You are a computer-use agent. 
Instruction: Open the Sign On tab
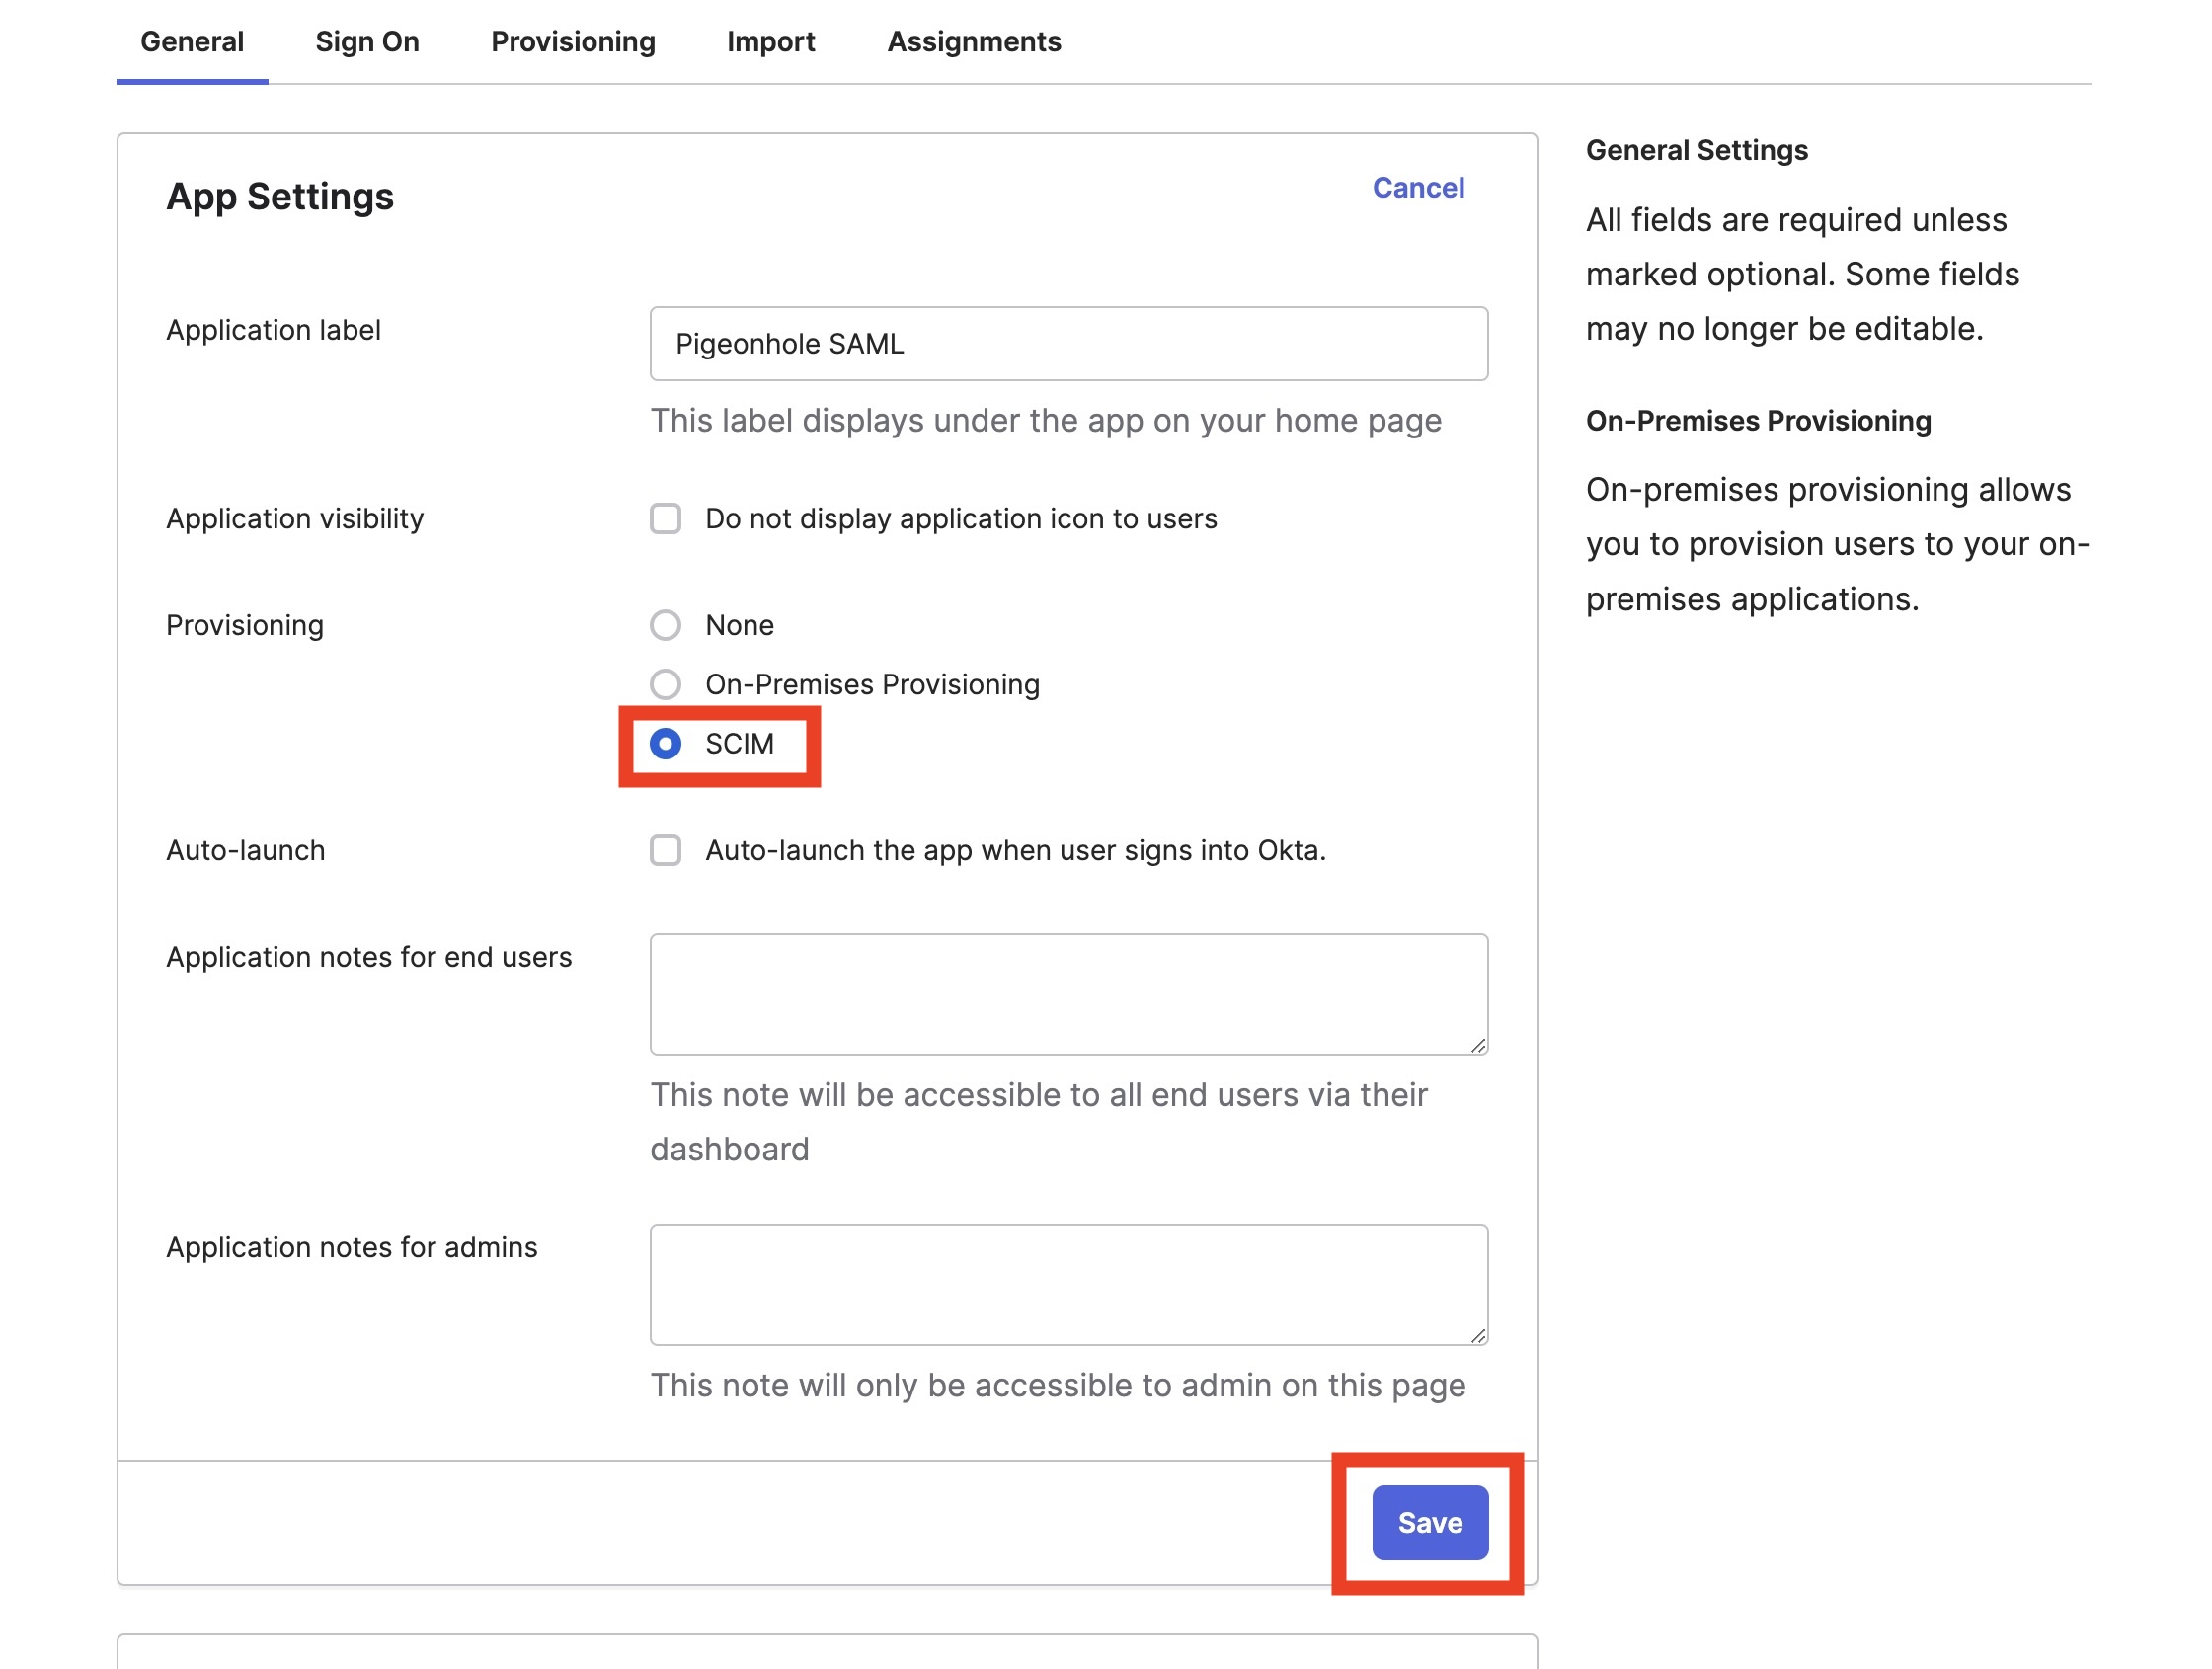click(367, 42)
